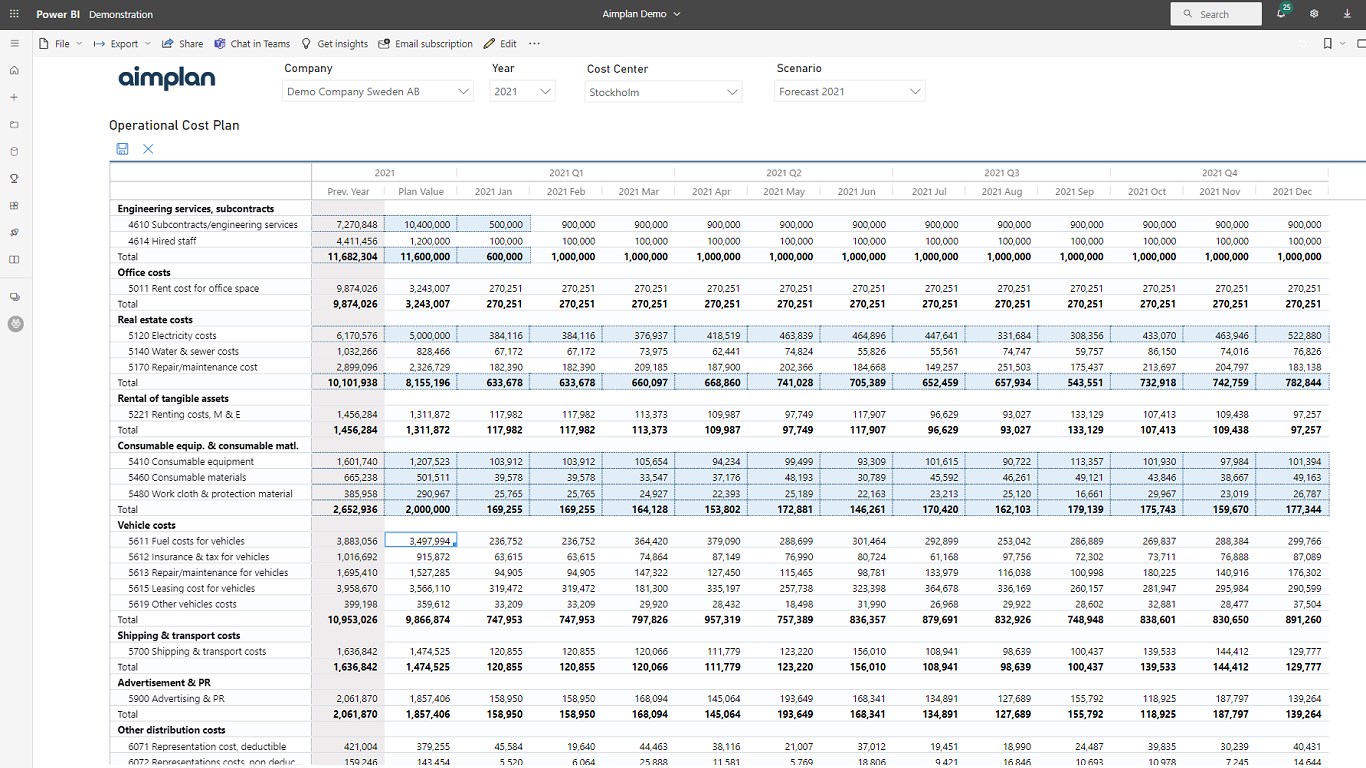Open the Cost Center Stockholm dropdown
Viewport: 1366px width, 768px height.
(x=664, y=92)
